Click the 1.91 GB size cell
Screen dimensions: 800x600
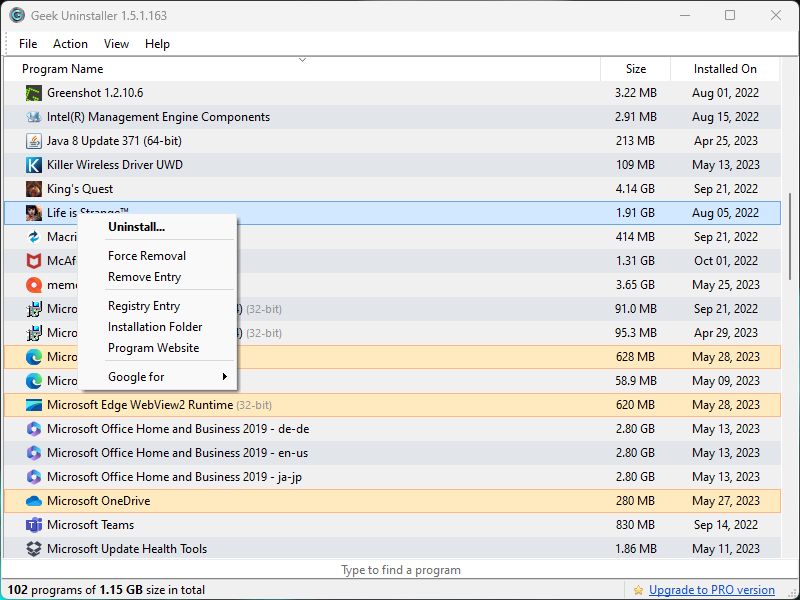tap(635, 213)
